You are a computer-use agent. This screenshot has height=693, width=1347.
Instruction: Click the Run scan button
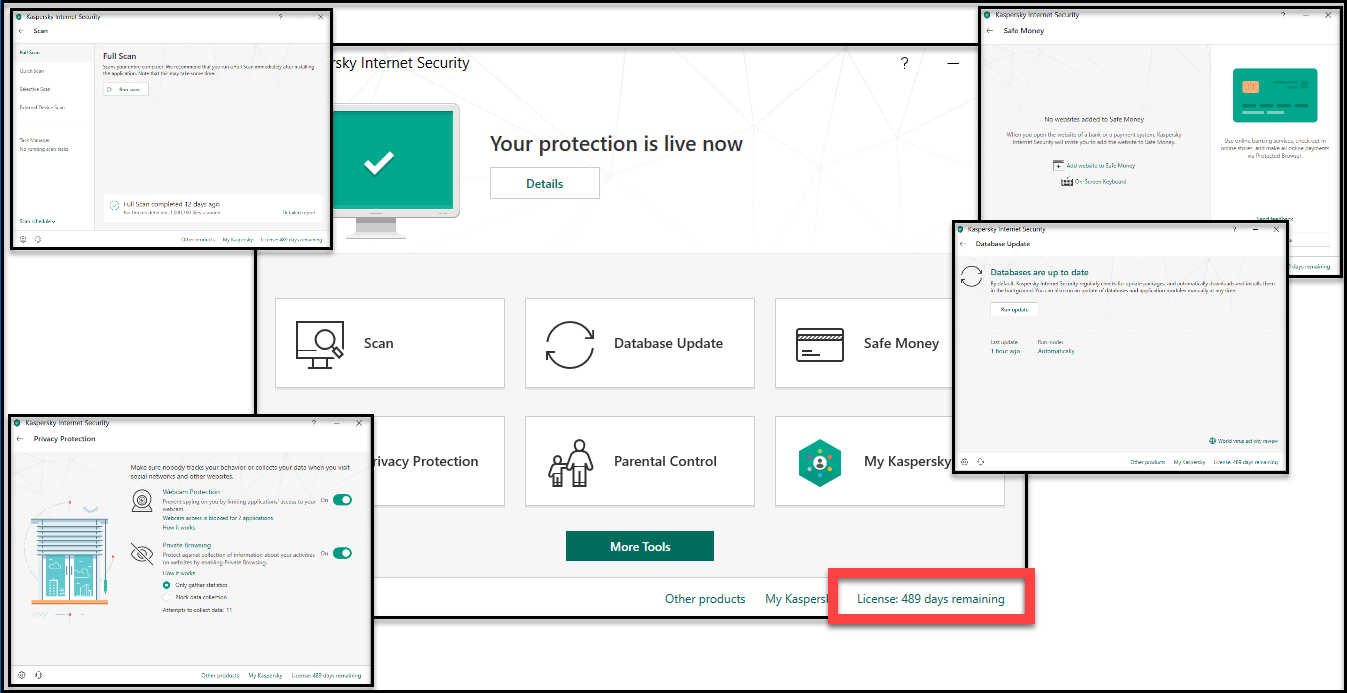pos(126,89)
